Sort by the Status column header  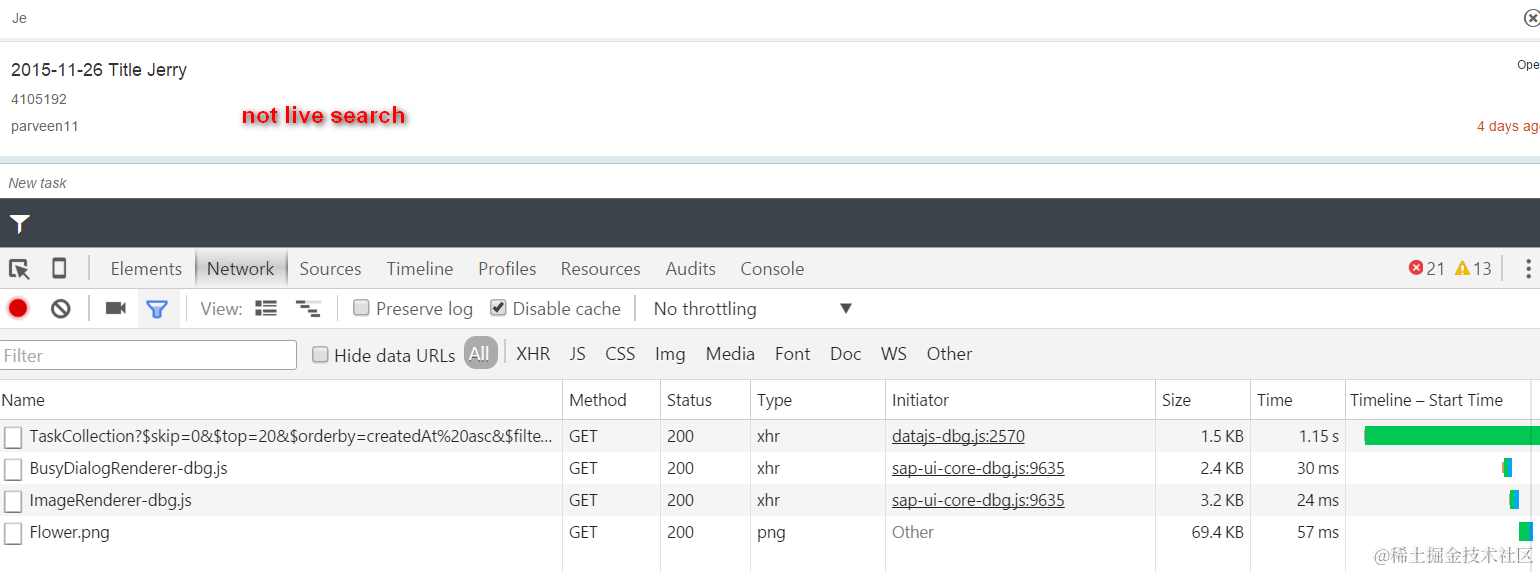[705, 400]
